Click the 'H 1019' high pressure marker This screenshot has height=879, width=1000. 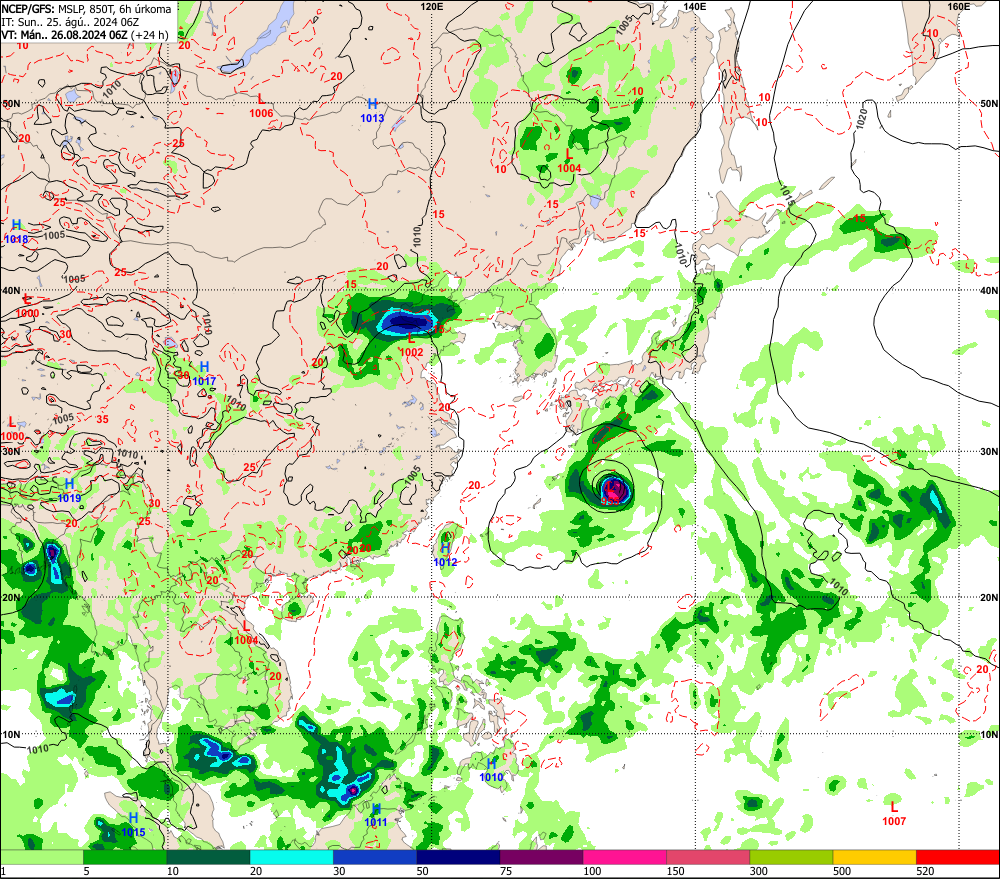pyautogui.click(x=69, y=491)
